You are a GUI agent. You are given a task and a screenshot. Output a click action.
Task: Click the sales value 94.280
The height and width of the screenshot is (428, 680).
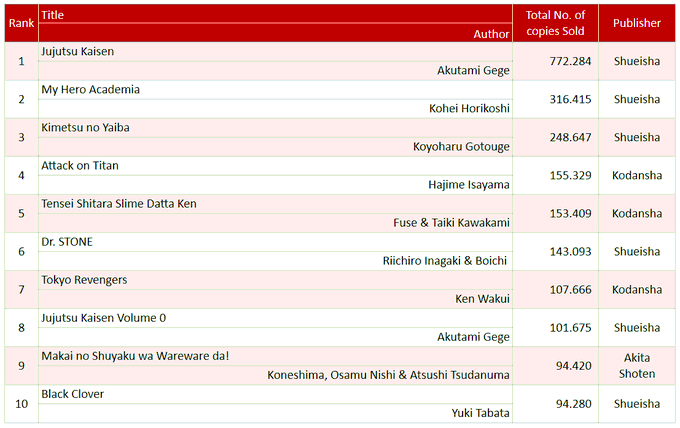pos(574,404)
